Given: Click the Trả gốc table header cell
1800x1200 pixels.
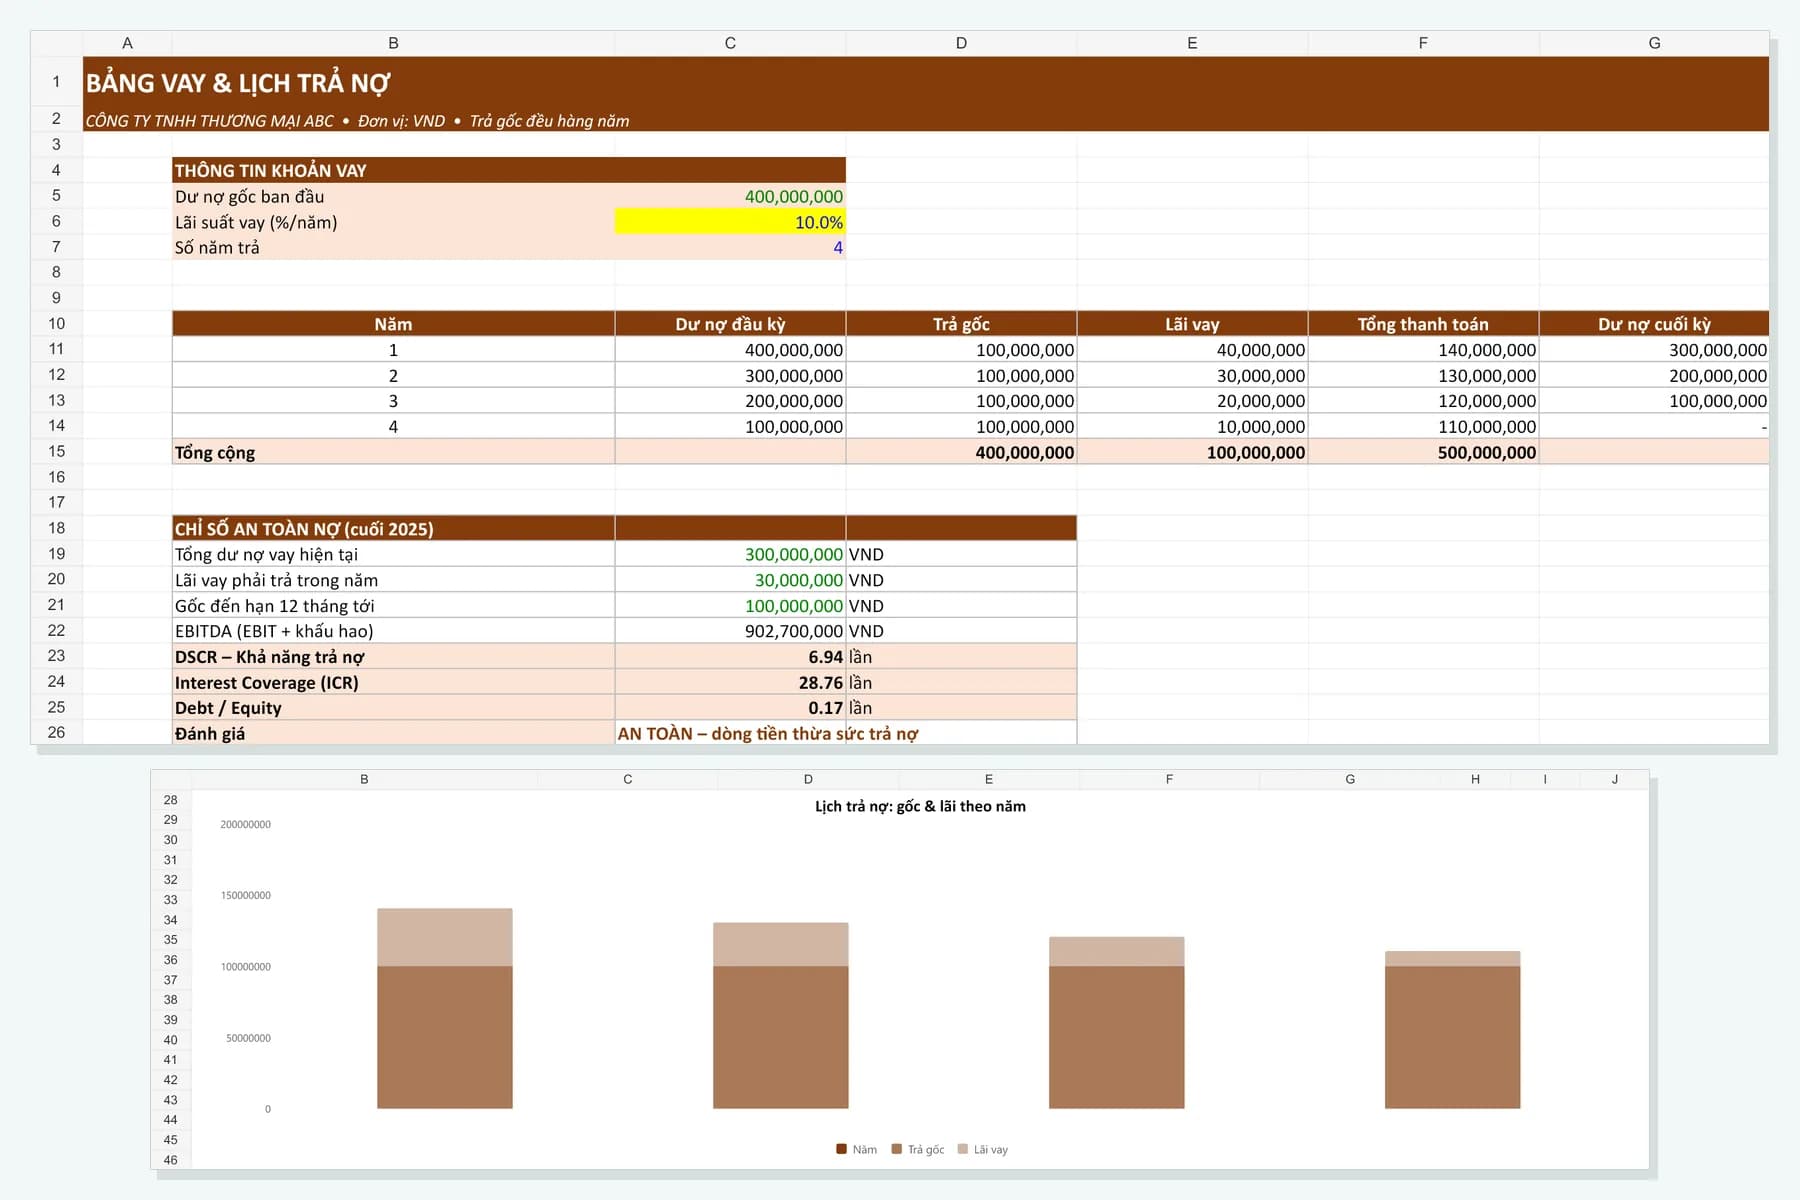Looking at the screenshot, I should (x=961, y=324).
